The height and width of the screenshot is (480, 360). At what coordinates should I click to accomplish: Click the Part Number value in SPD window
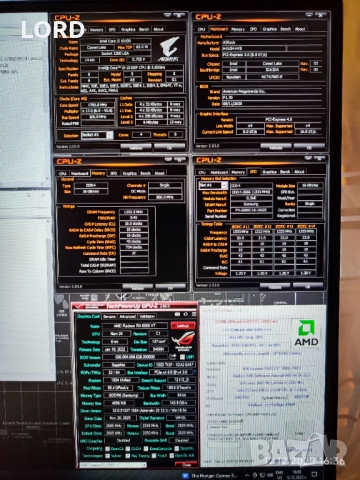(251, 210)
